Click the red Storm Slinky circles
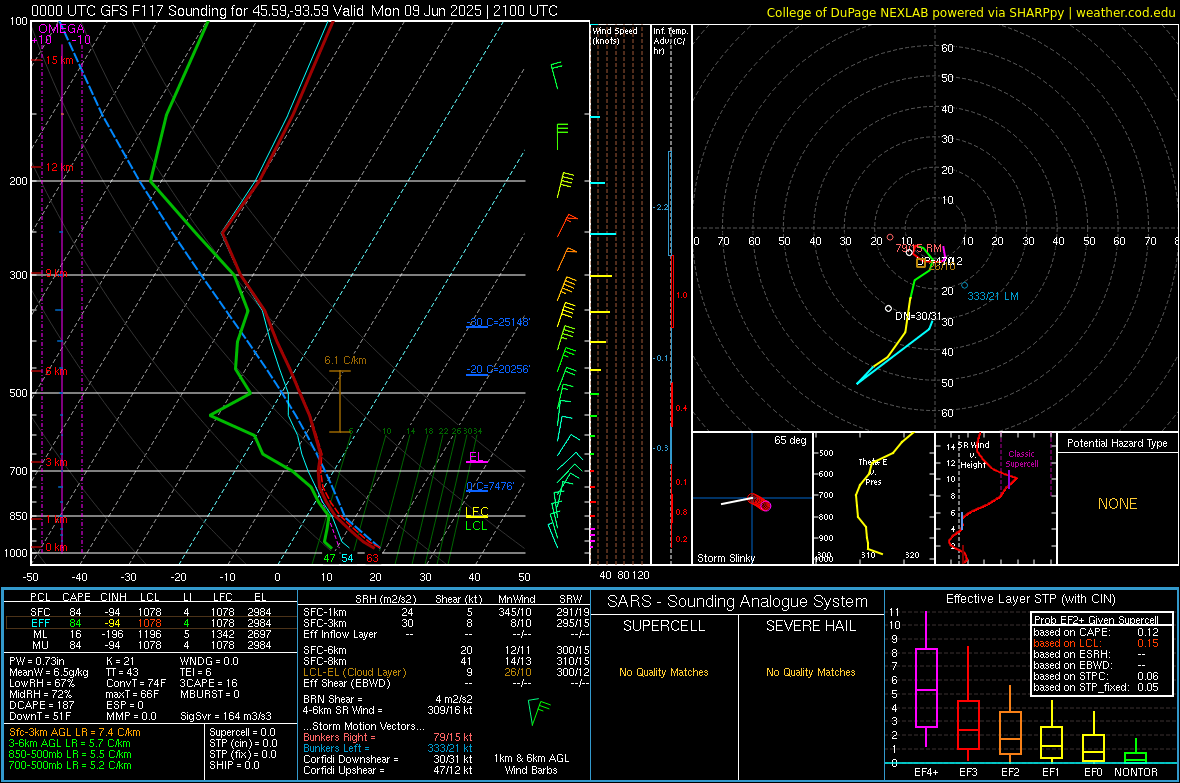 [x=761, y=502]
